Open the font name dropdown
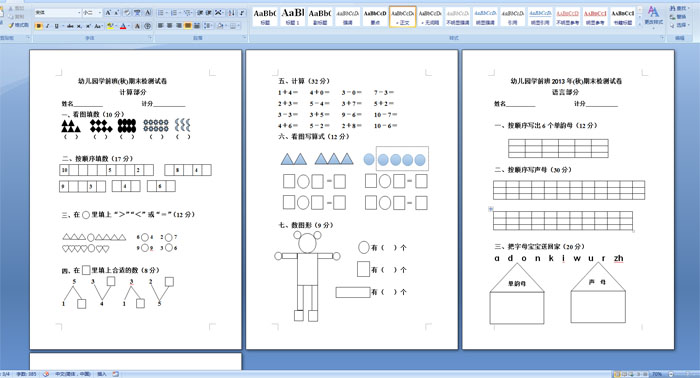The height and width of the screenshot is (378, 700). [x=79, y=13]
